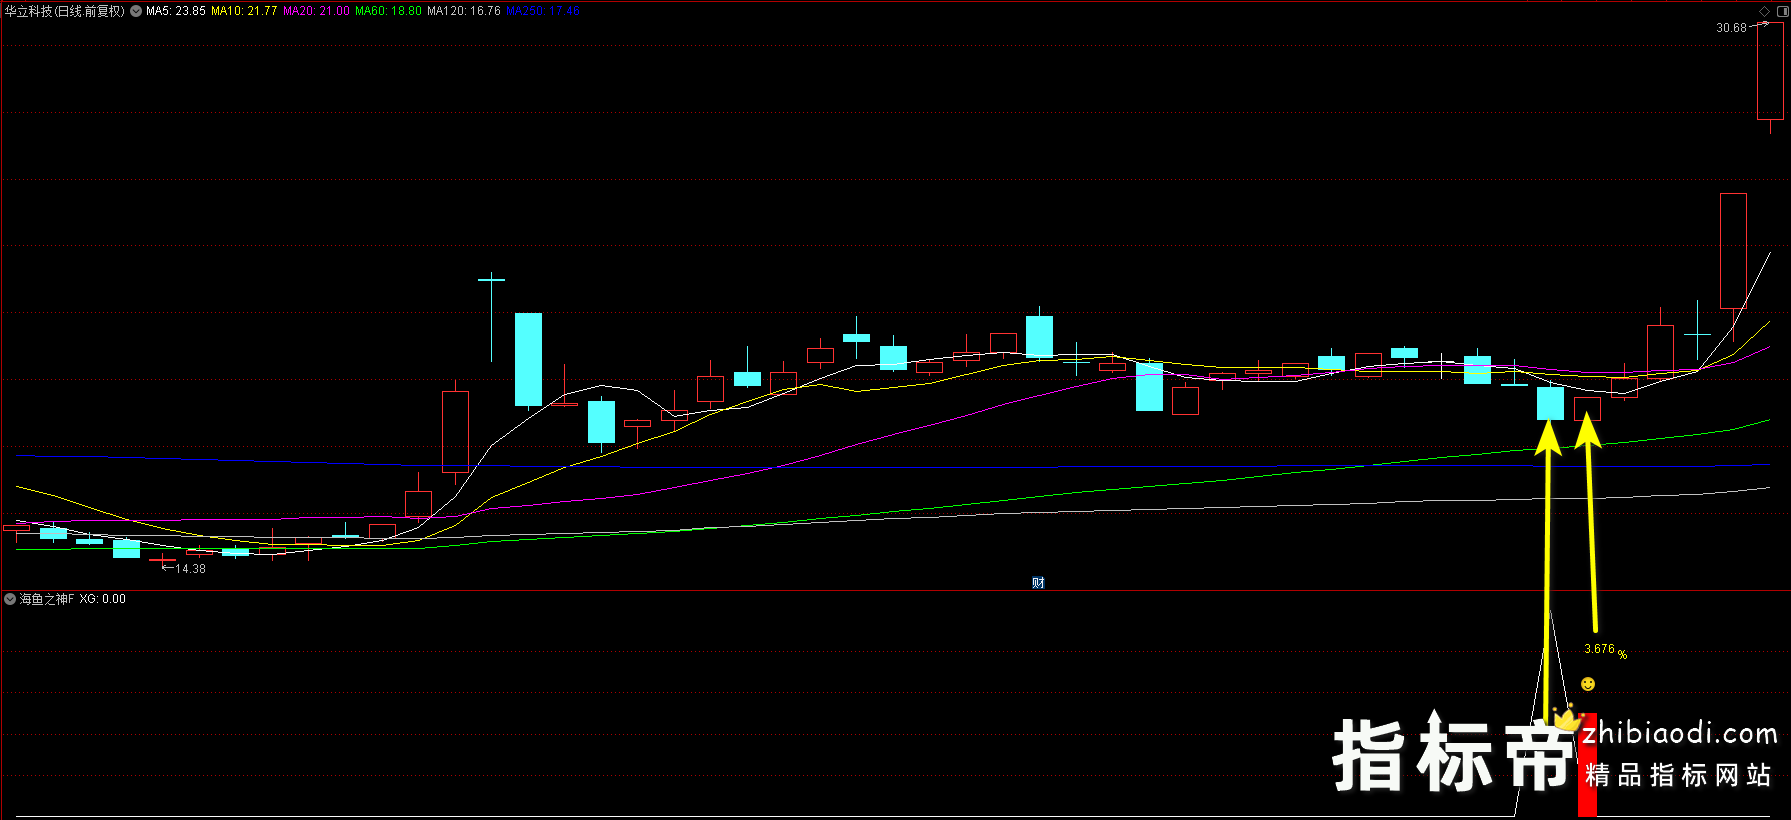Select the blue MA250 label
This screenshot has height=820, width=1791.
tap(543, 11)
